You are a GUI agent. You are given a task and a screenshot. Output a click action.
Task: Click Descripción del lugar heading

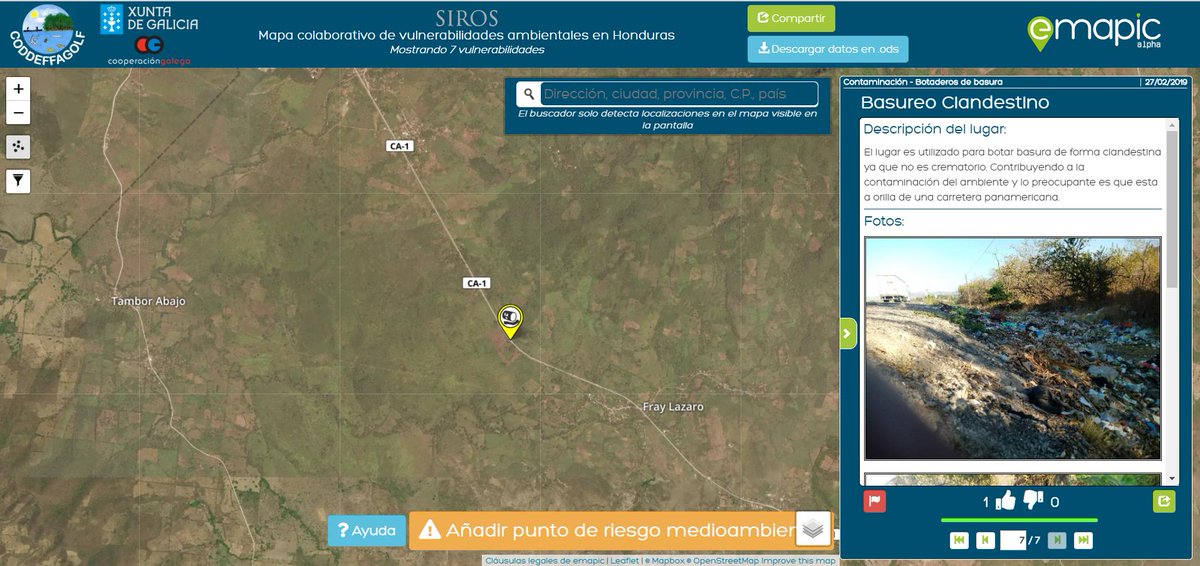coord(934,129)
